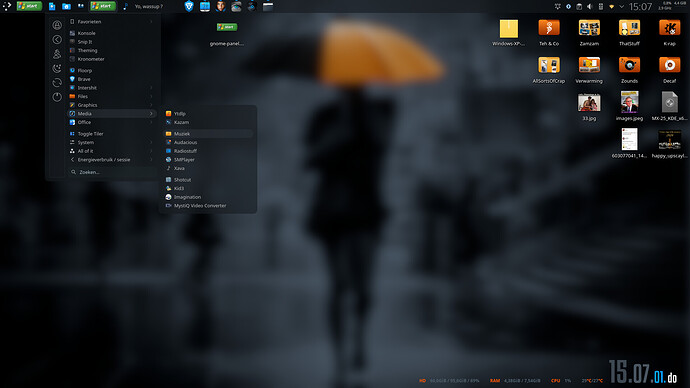Click start button next to dotted corner icon
The width and height of the screenshot is (690, 388).
pyautogui.click(x=29, y=6)
